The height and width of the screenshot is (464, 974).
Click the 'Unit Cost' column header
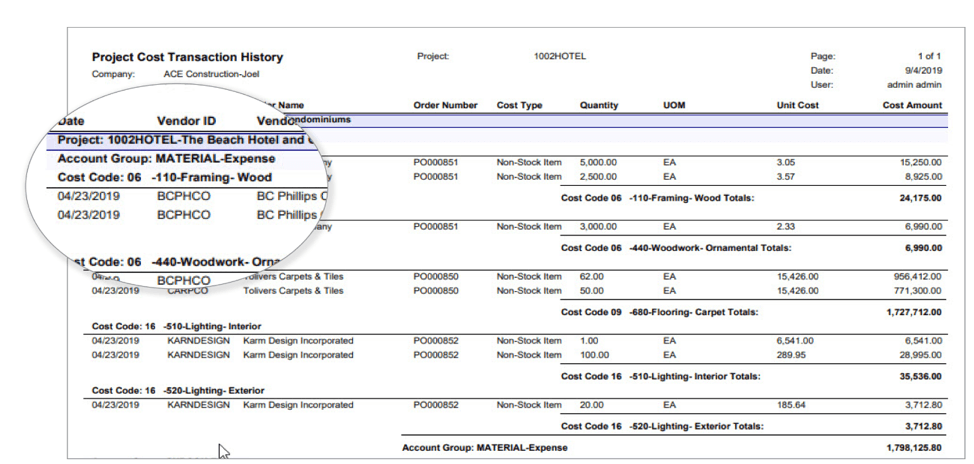pos(796,106)
